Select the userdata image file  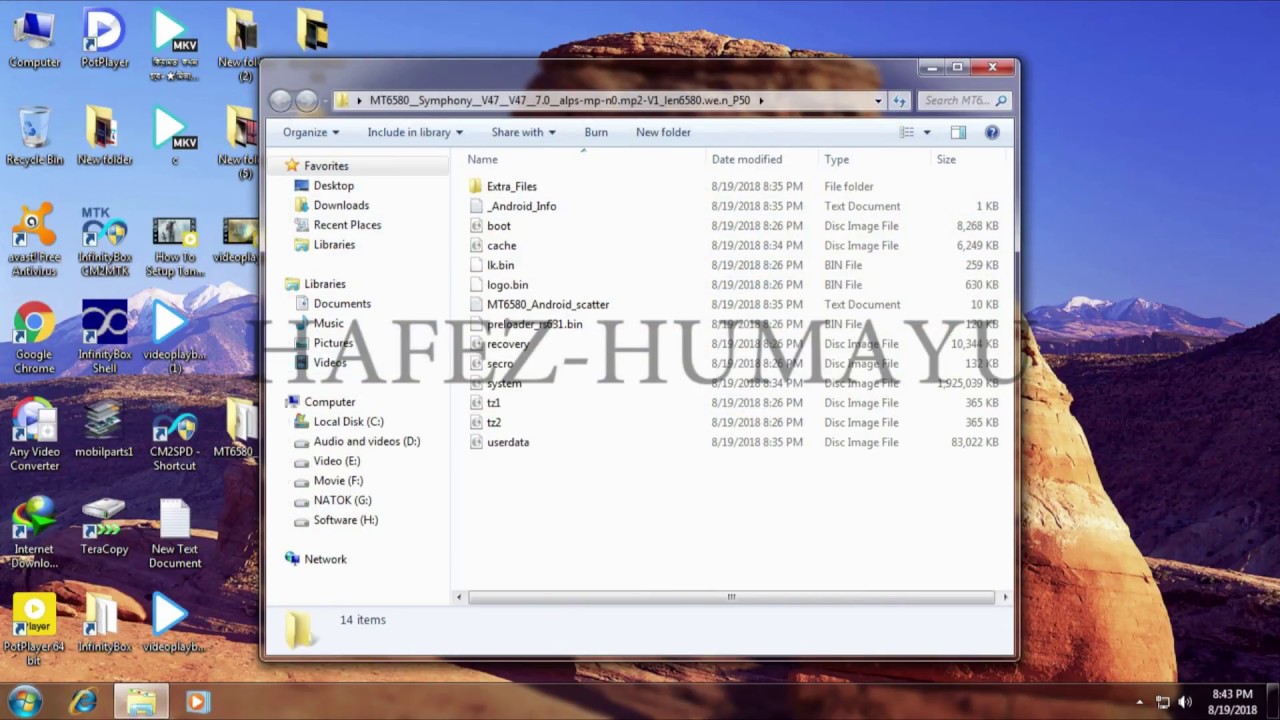coord(508,442)
